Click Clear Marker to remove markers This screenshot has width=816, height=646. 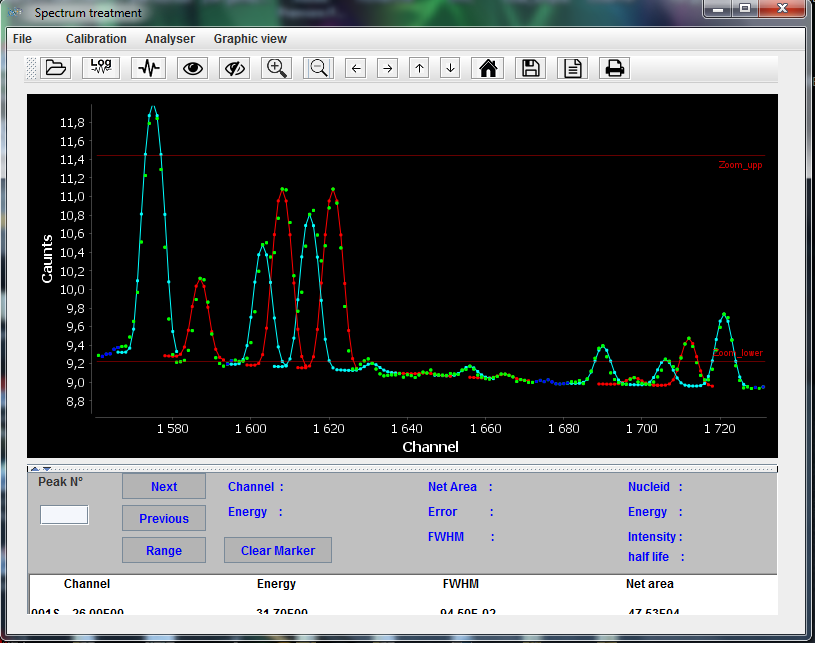[277, 550]
